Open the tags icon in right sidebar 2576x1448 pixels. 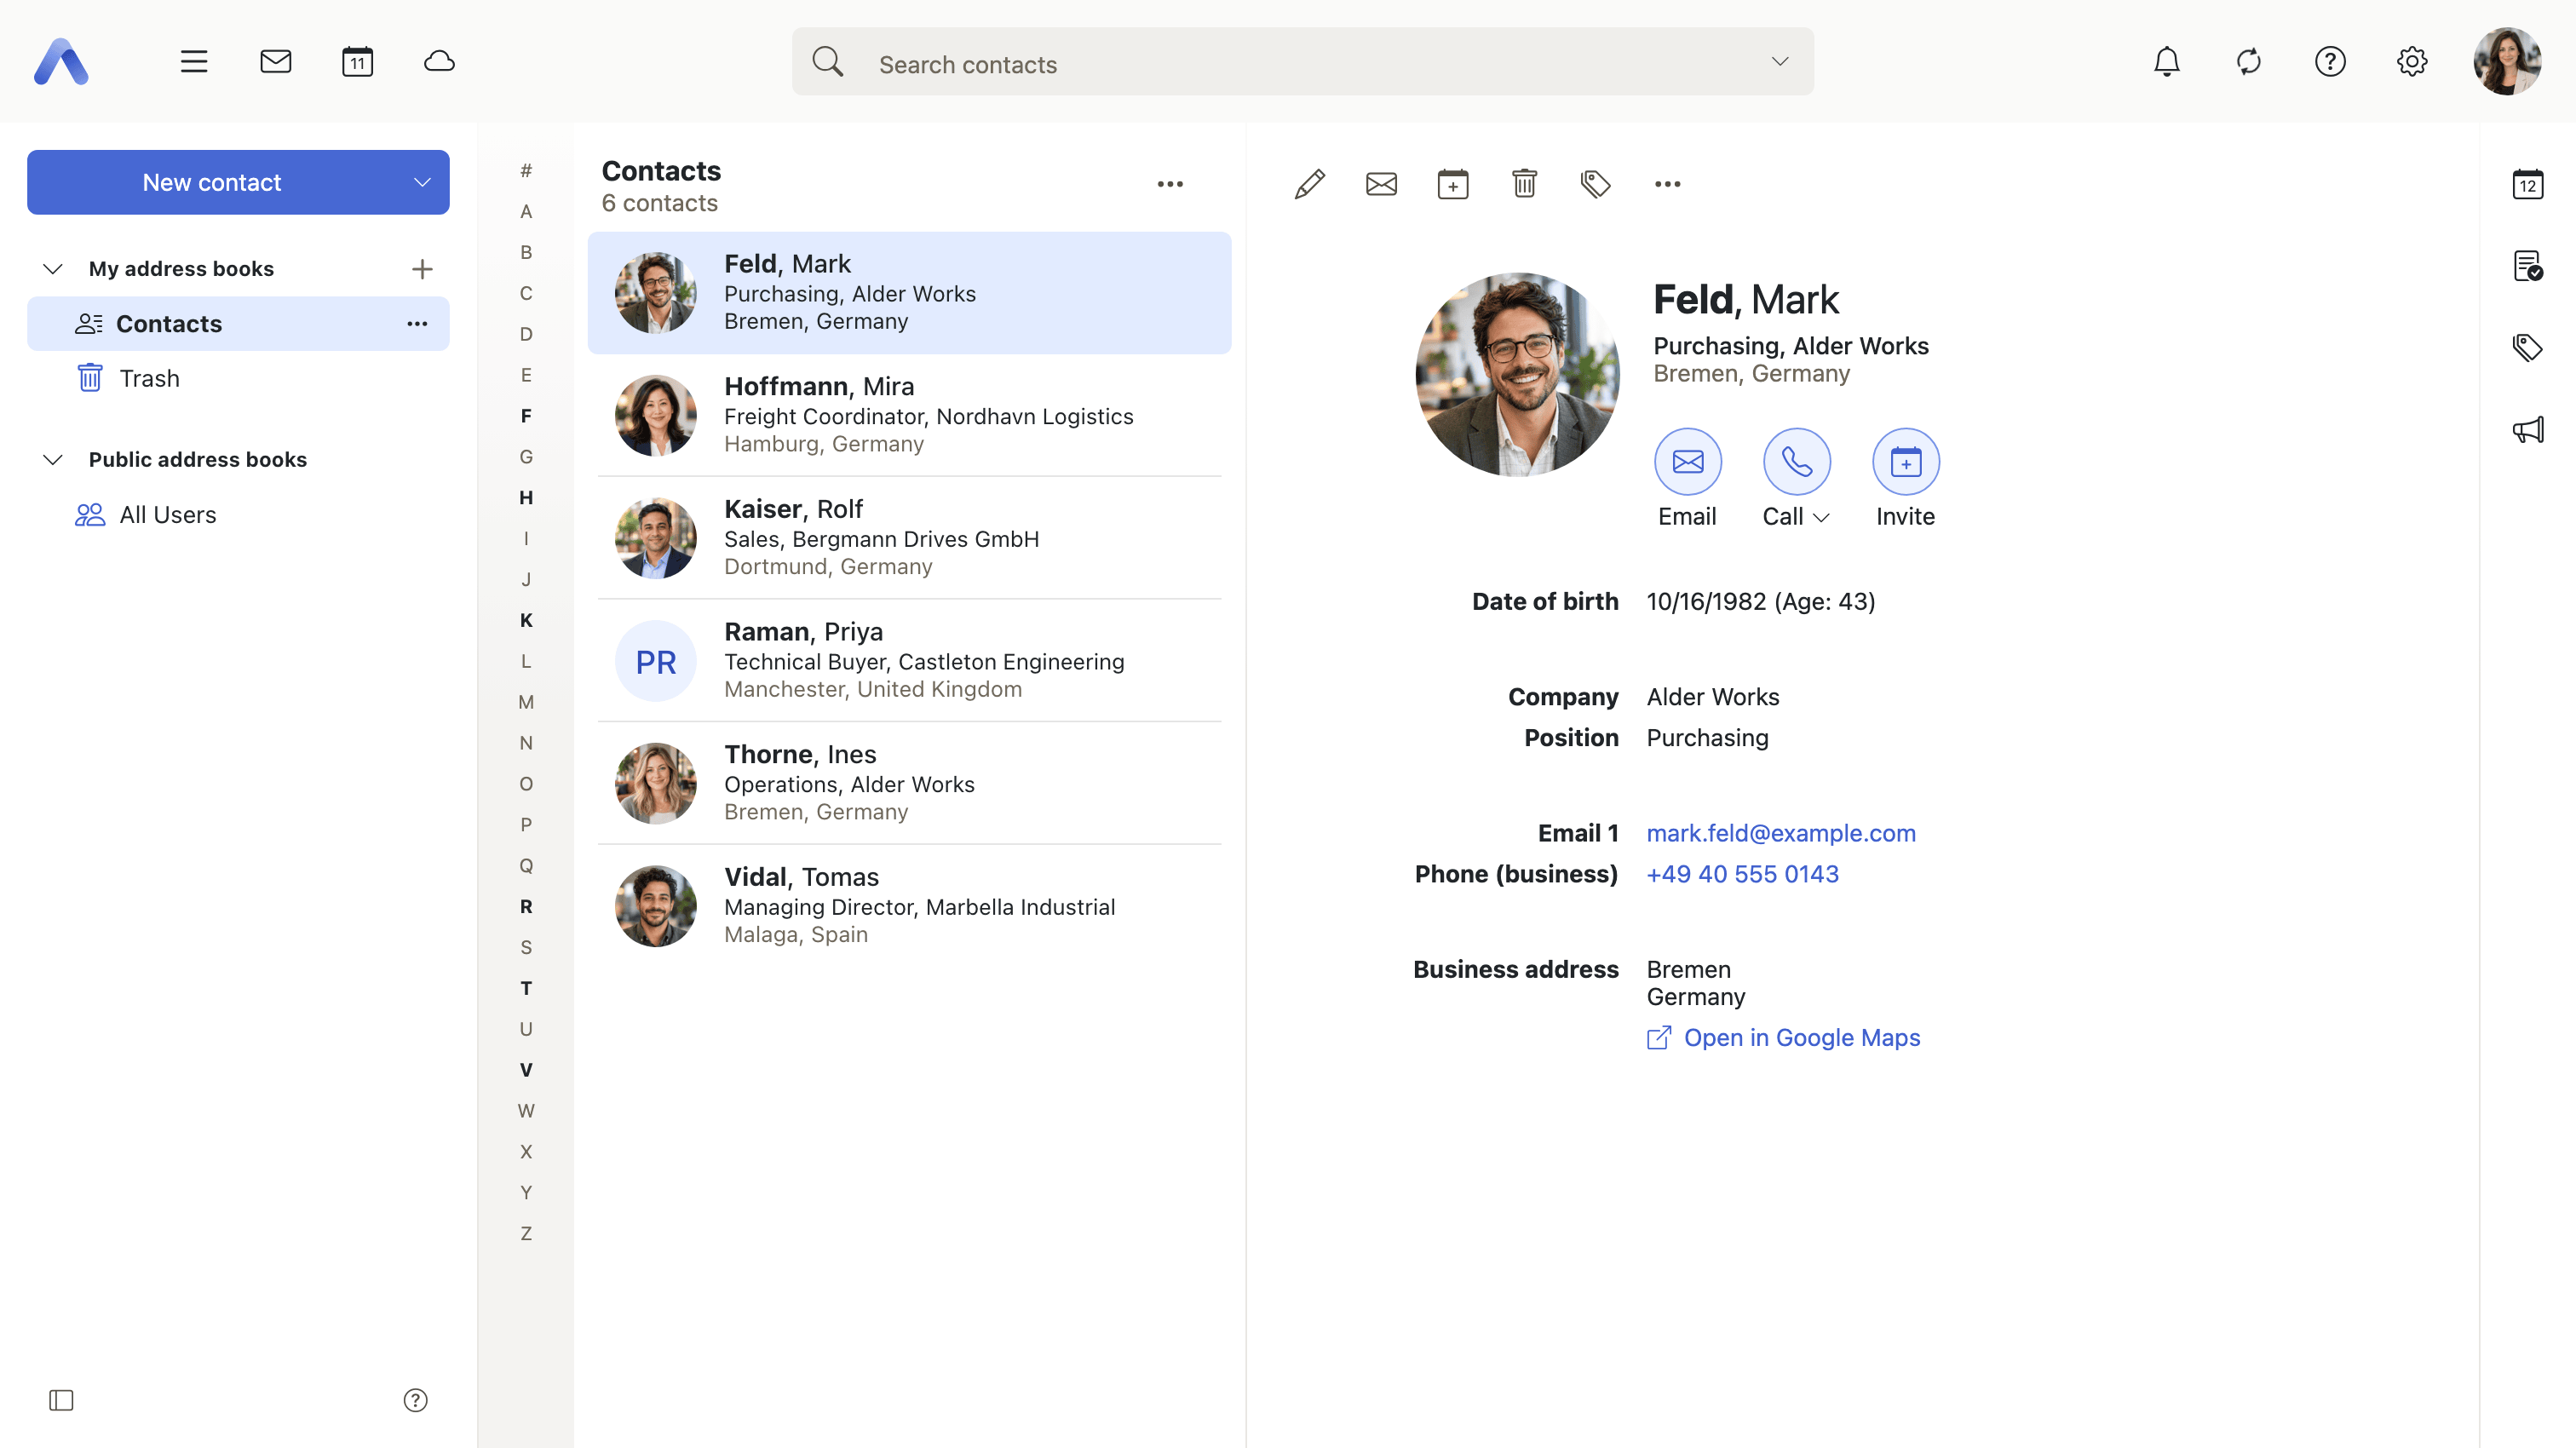pos(2527,348)
